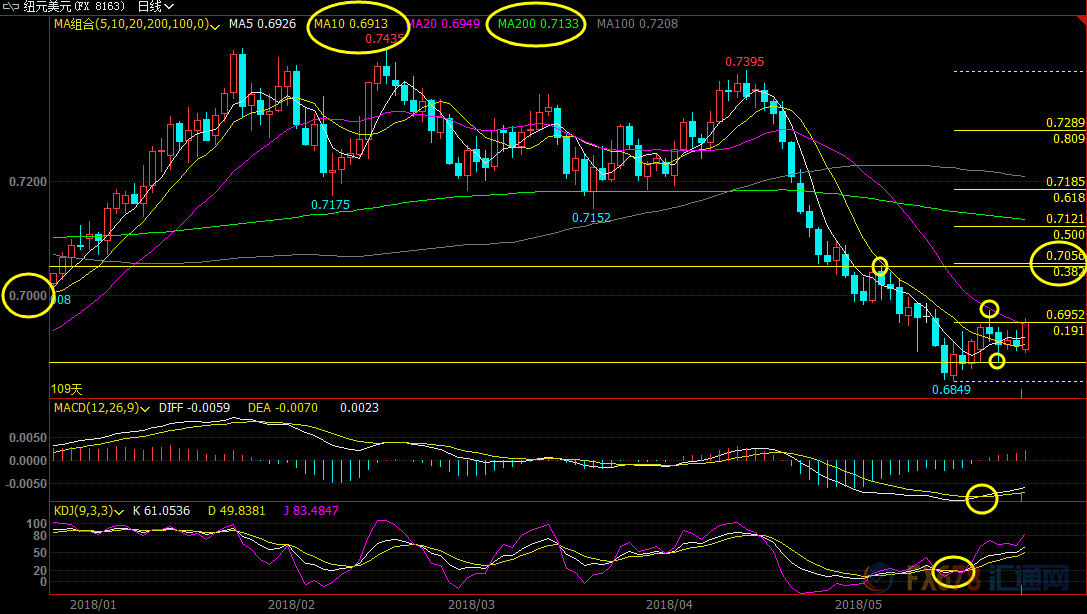Viewport: 1087px width, 614px height.
Task: Click the 0.7435 high price marker
Action: tap(385, 39)
